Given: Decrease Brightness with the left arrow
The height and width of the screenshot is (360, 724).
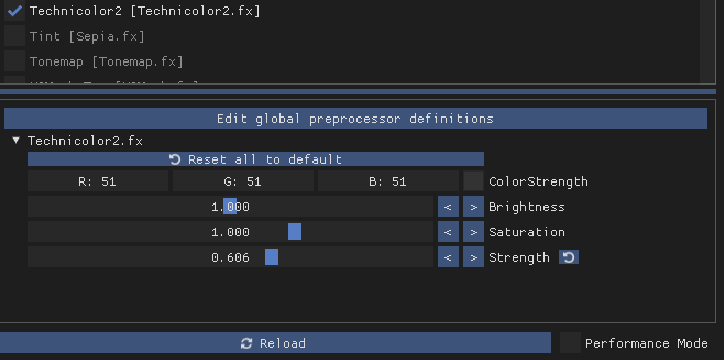Looking at the screenshot, I should [448, 207].
